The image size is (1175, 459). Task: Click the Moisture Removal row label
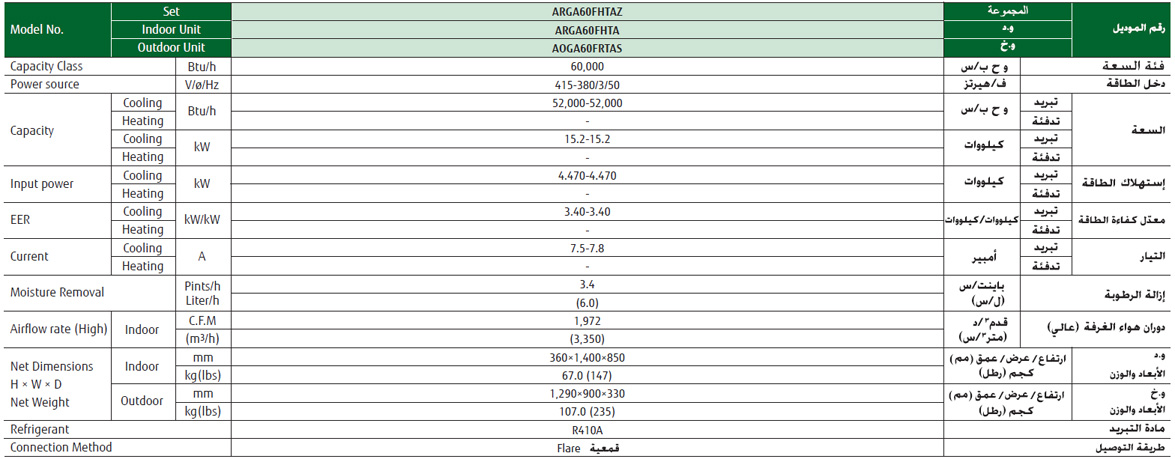pyautogui.click(x=57, y=293)
